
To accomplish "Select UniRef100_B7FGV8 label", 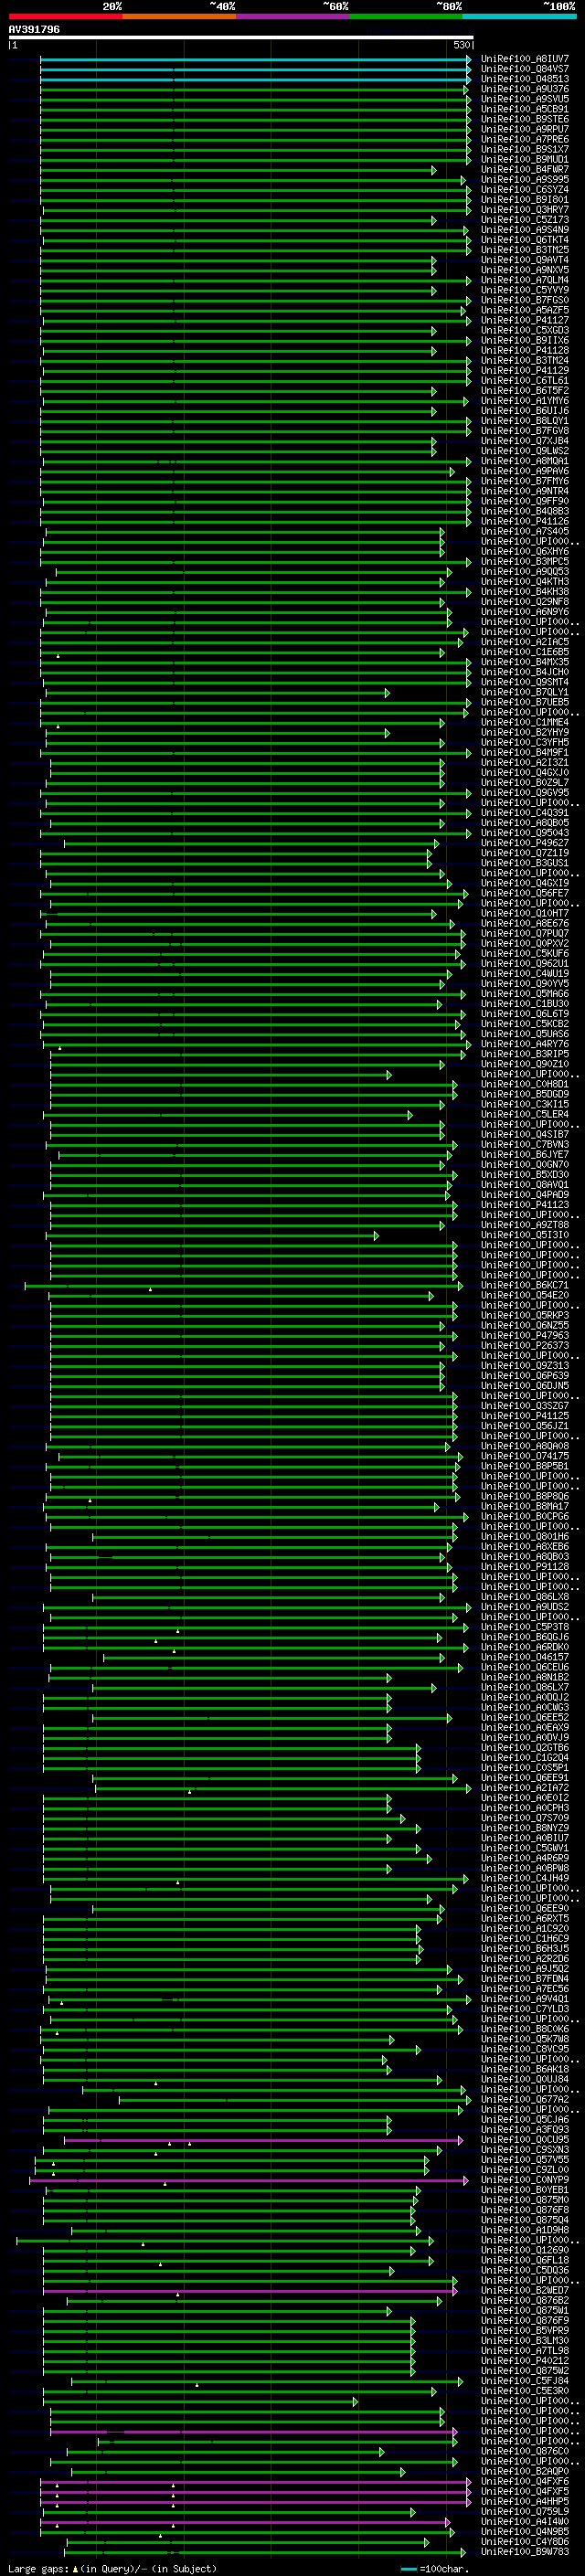I will (x=525, y=431).
